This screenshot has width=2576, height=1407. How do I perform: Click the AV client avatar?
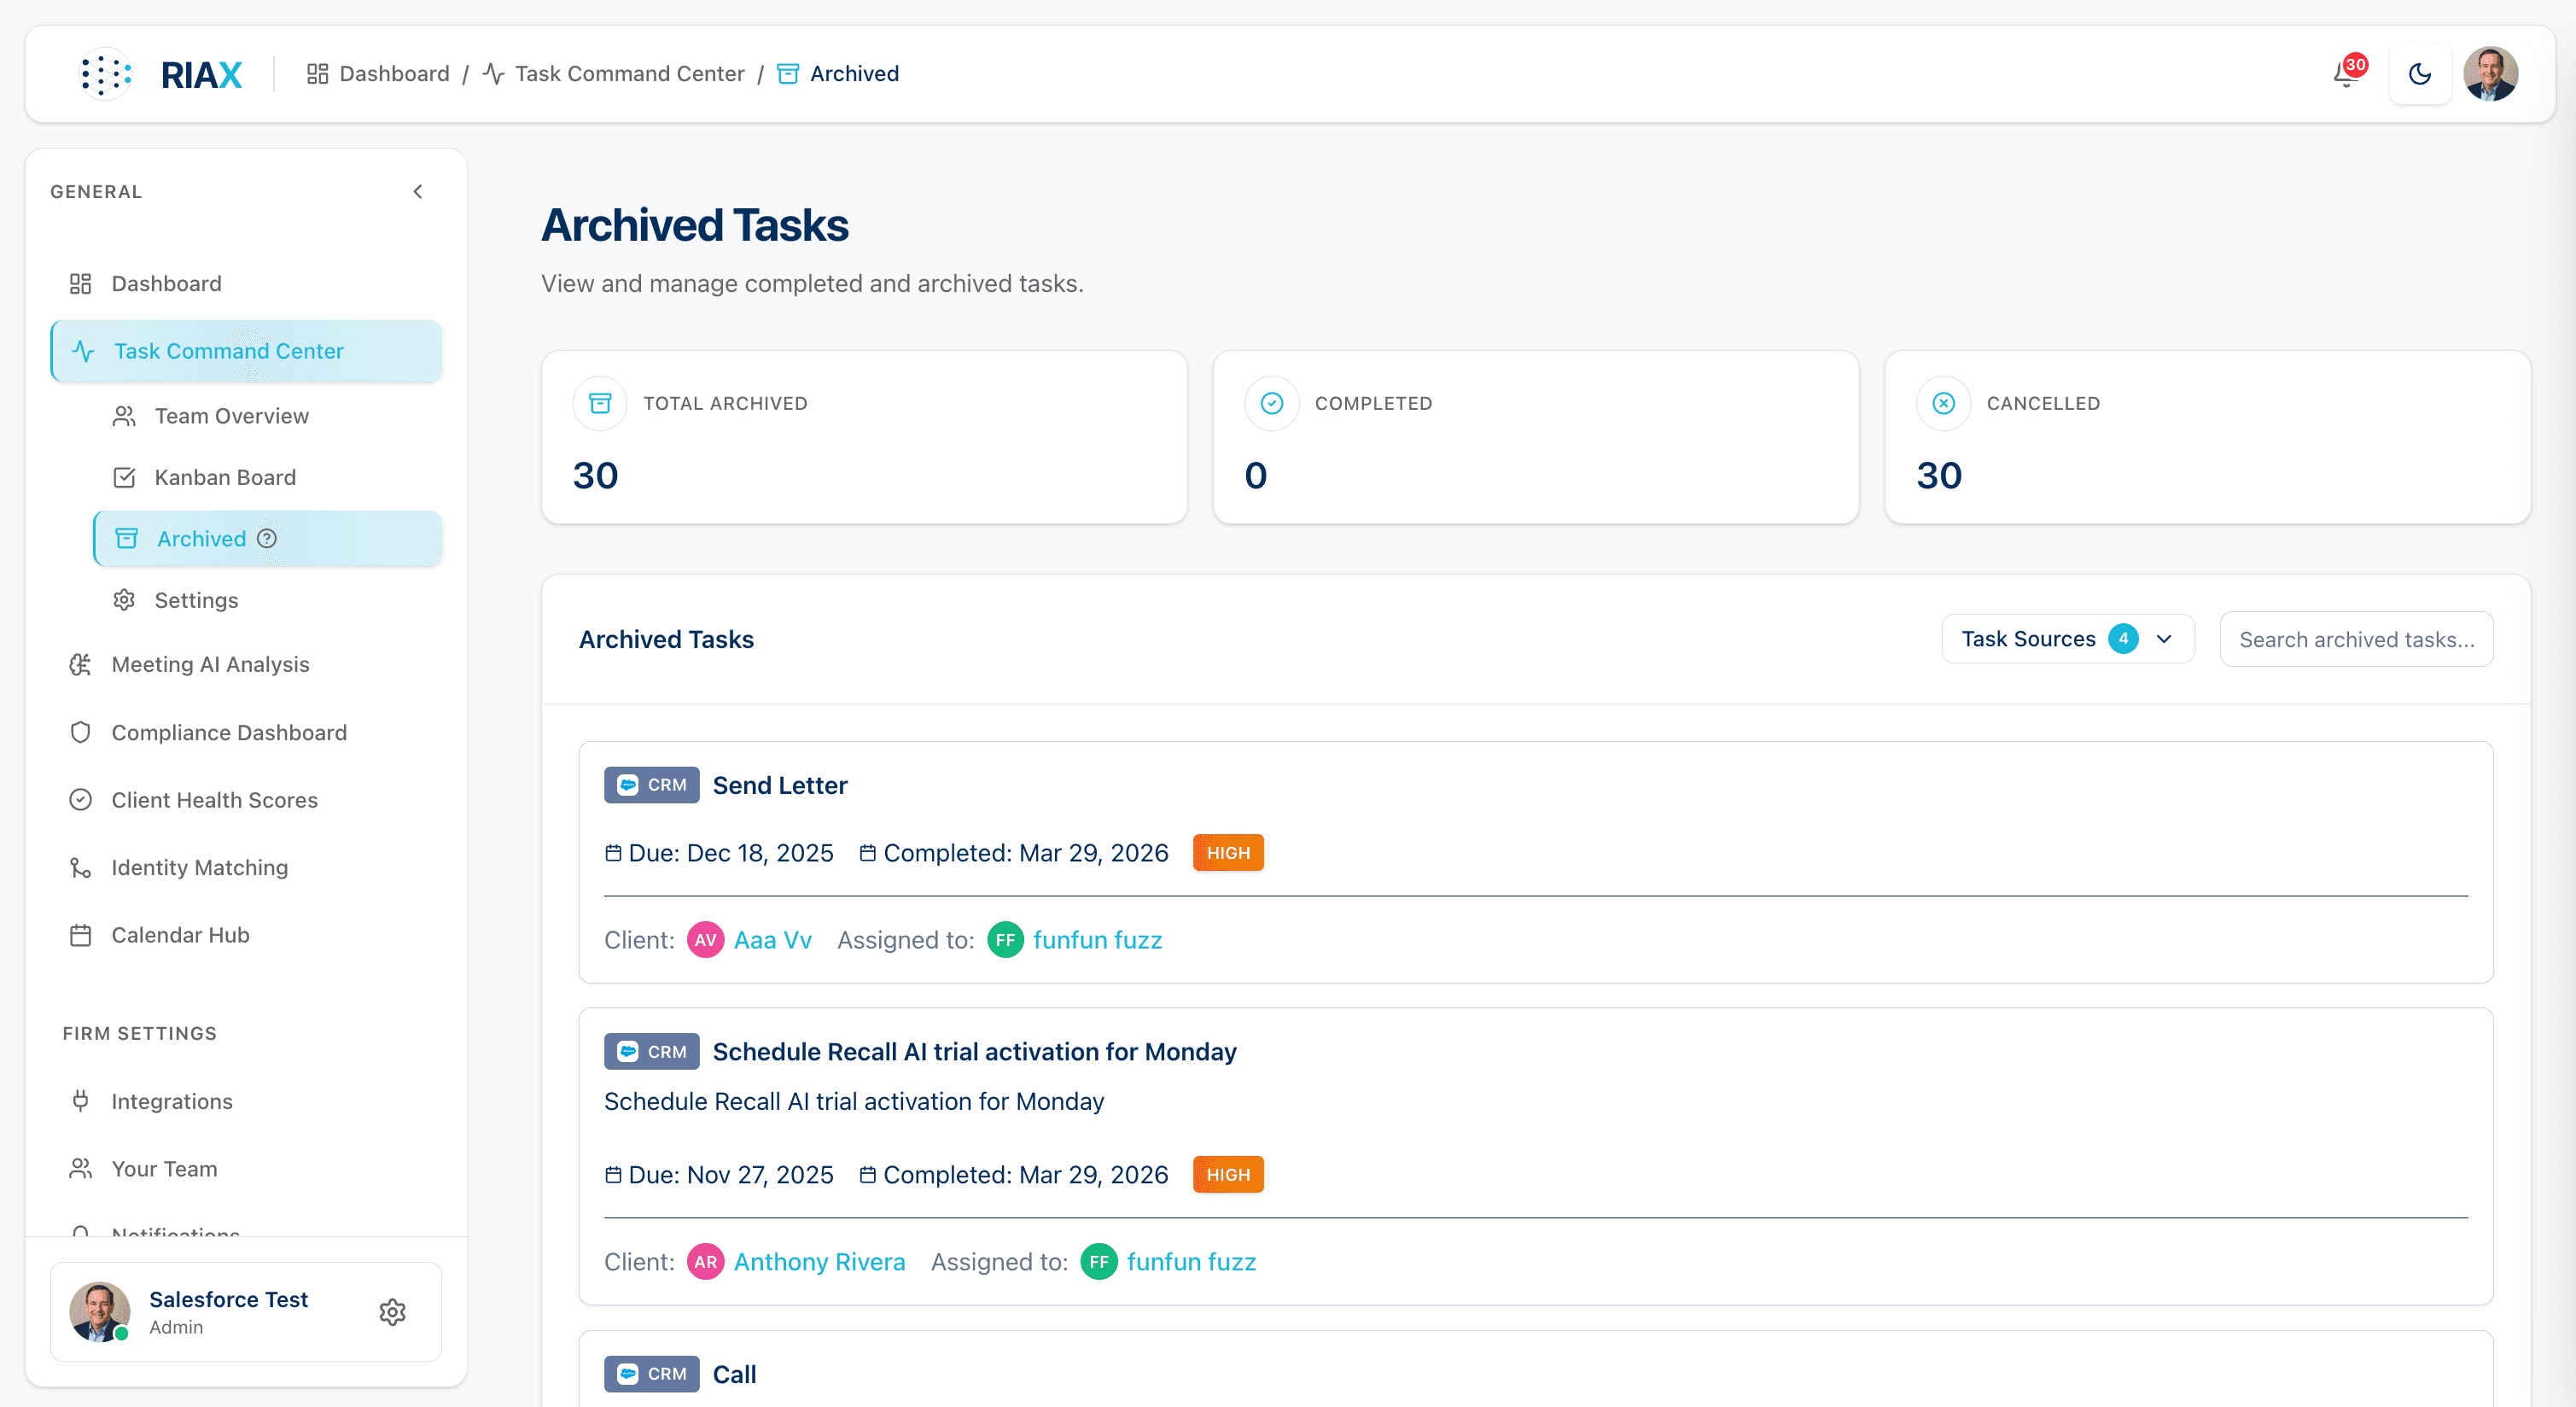point(706,941)
